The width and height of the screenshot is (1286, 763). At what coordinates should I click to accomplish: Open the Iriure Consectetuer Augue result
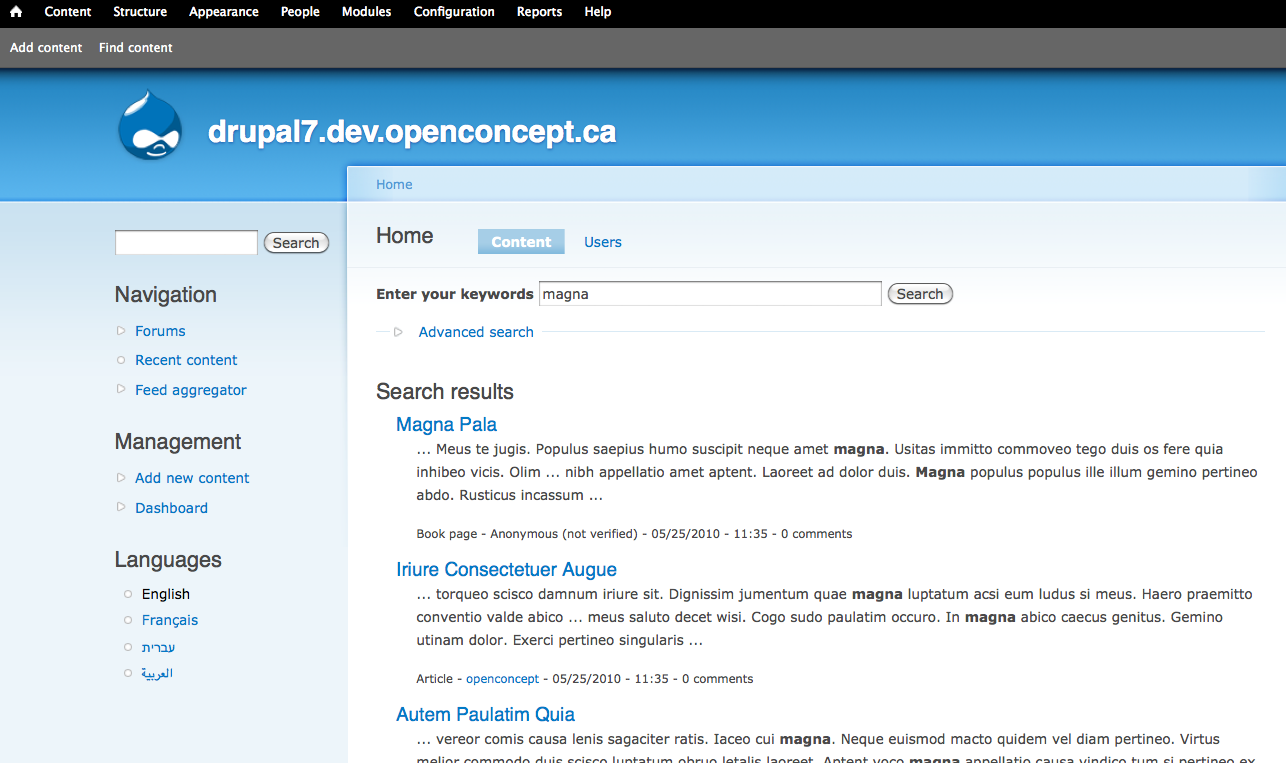pyautogui.click(x=506, y=569)
